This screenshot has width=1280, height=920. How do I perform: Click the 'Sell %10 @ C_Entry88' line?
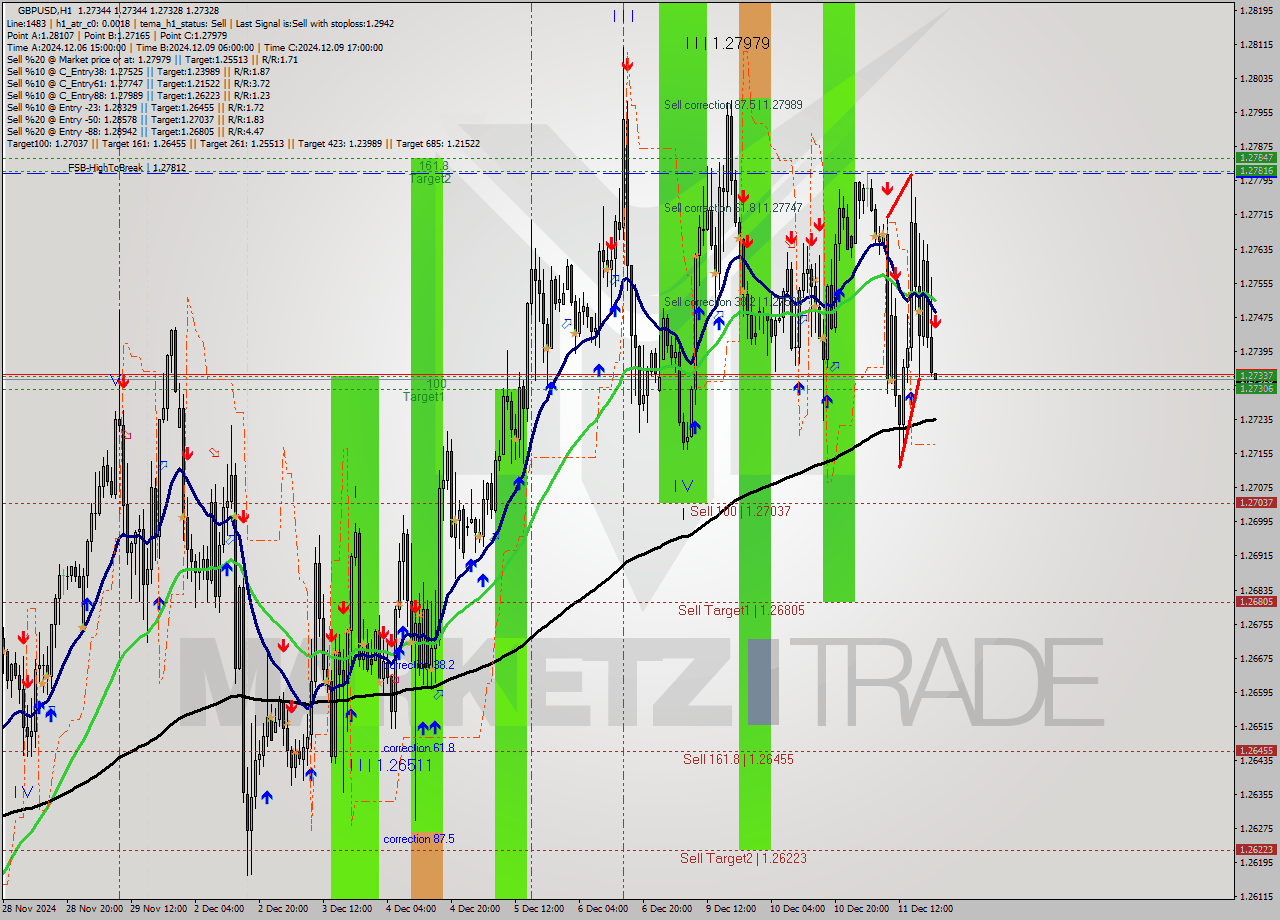[138, 95]
